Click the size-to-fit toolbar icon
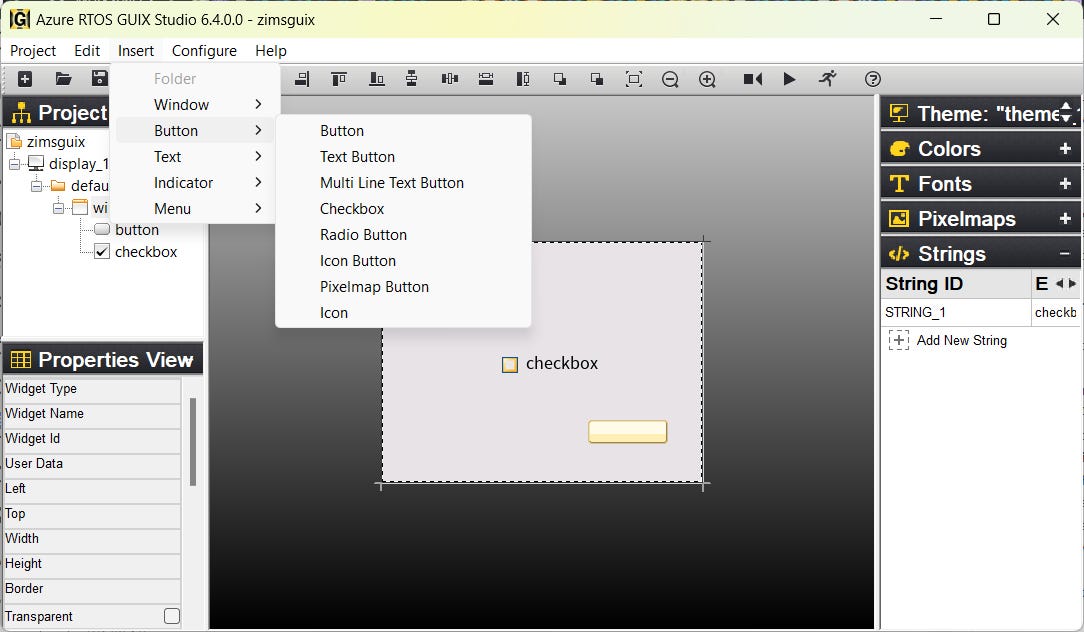The width and height of the screenshot is (1084, 632). point(633,79)
